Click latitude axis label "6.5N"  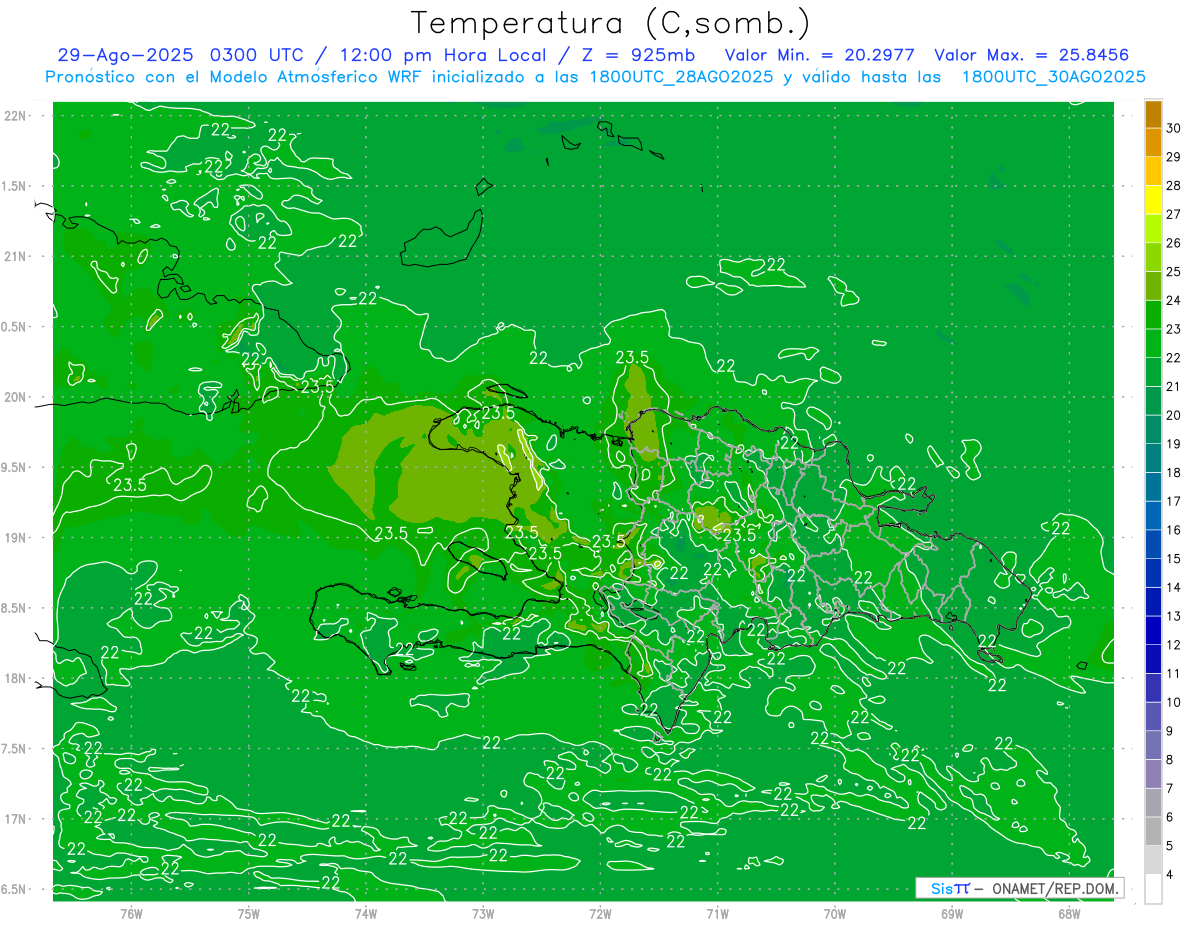15,889
